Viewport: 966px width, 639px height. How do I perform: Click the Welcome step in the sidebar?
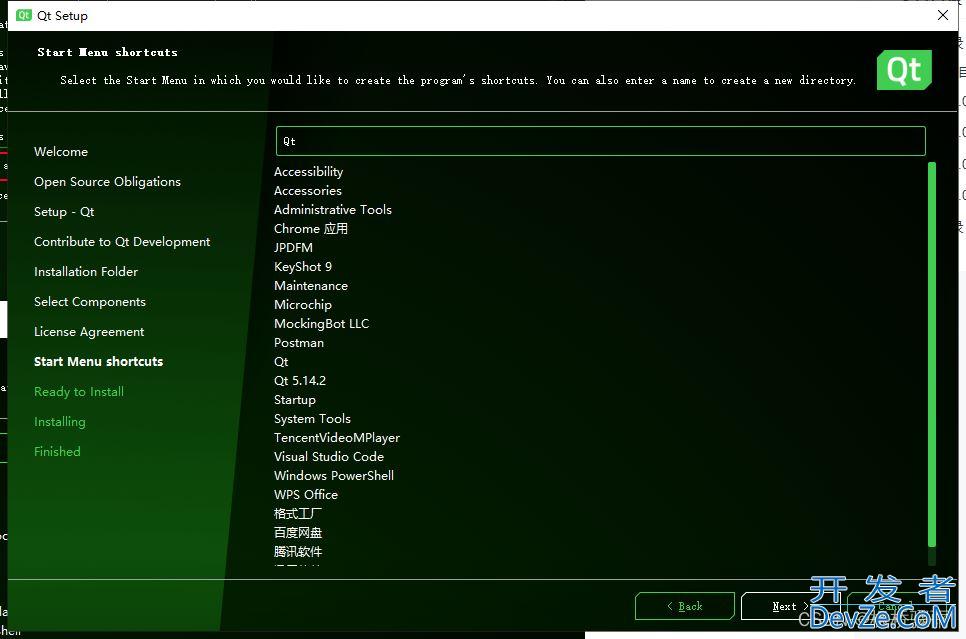coord(61,152)
